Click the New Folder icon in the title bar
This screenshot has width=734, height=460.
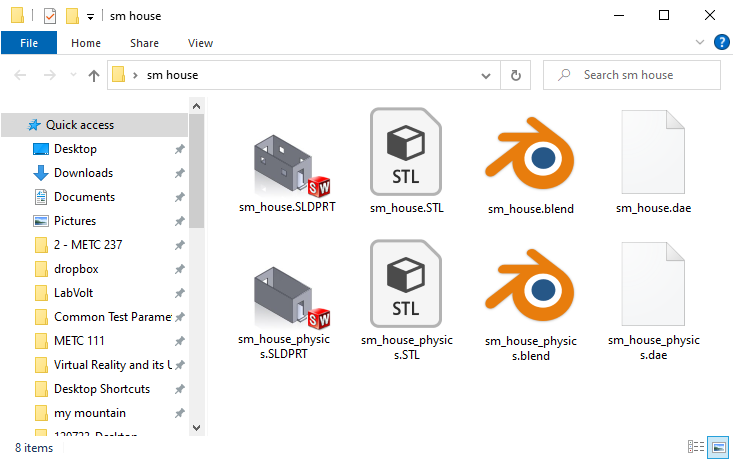coord(72,16)
